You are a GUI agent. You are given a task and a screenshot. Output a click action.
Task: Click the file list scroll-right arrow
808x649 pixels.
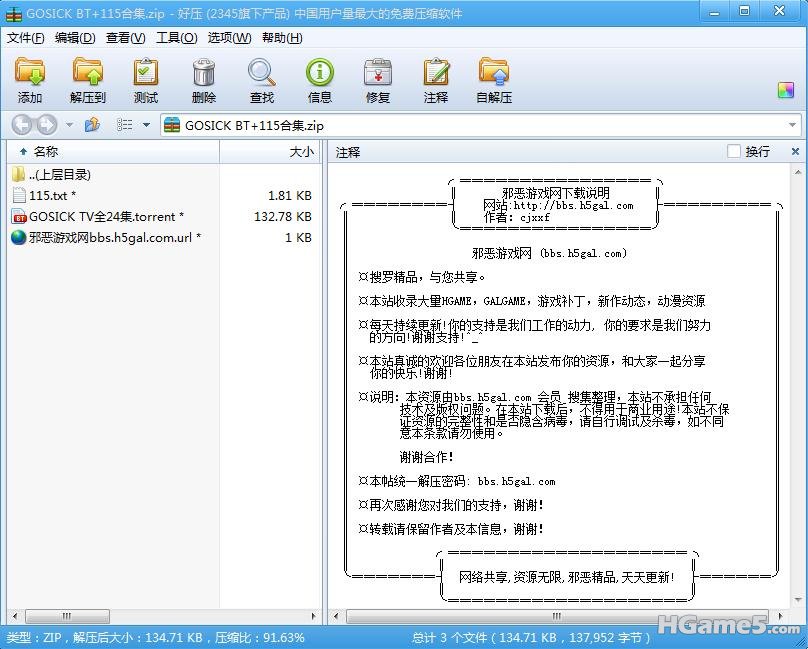tap(314, 616)
